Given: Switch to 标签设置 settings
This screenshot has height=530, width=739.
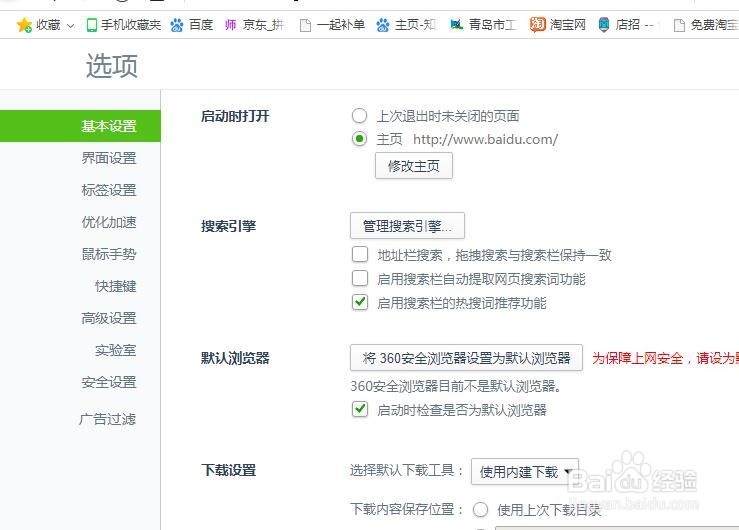Looking at the screenshot, I should pyautogui.click(x=109, y=190).
